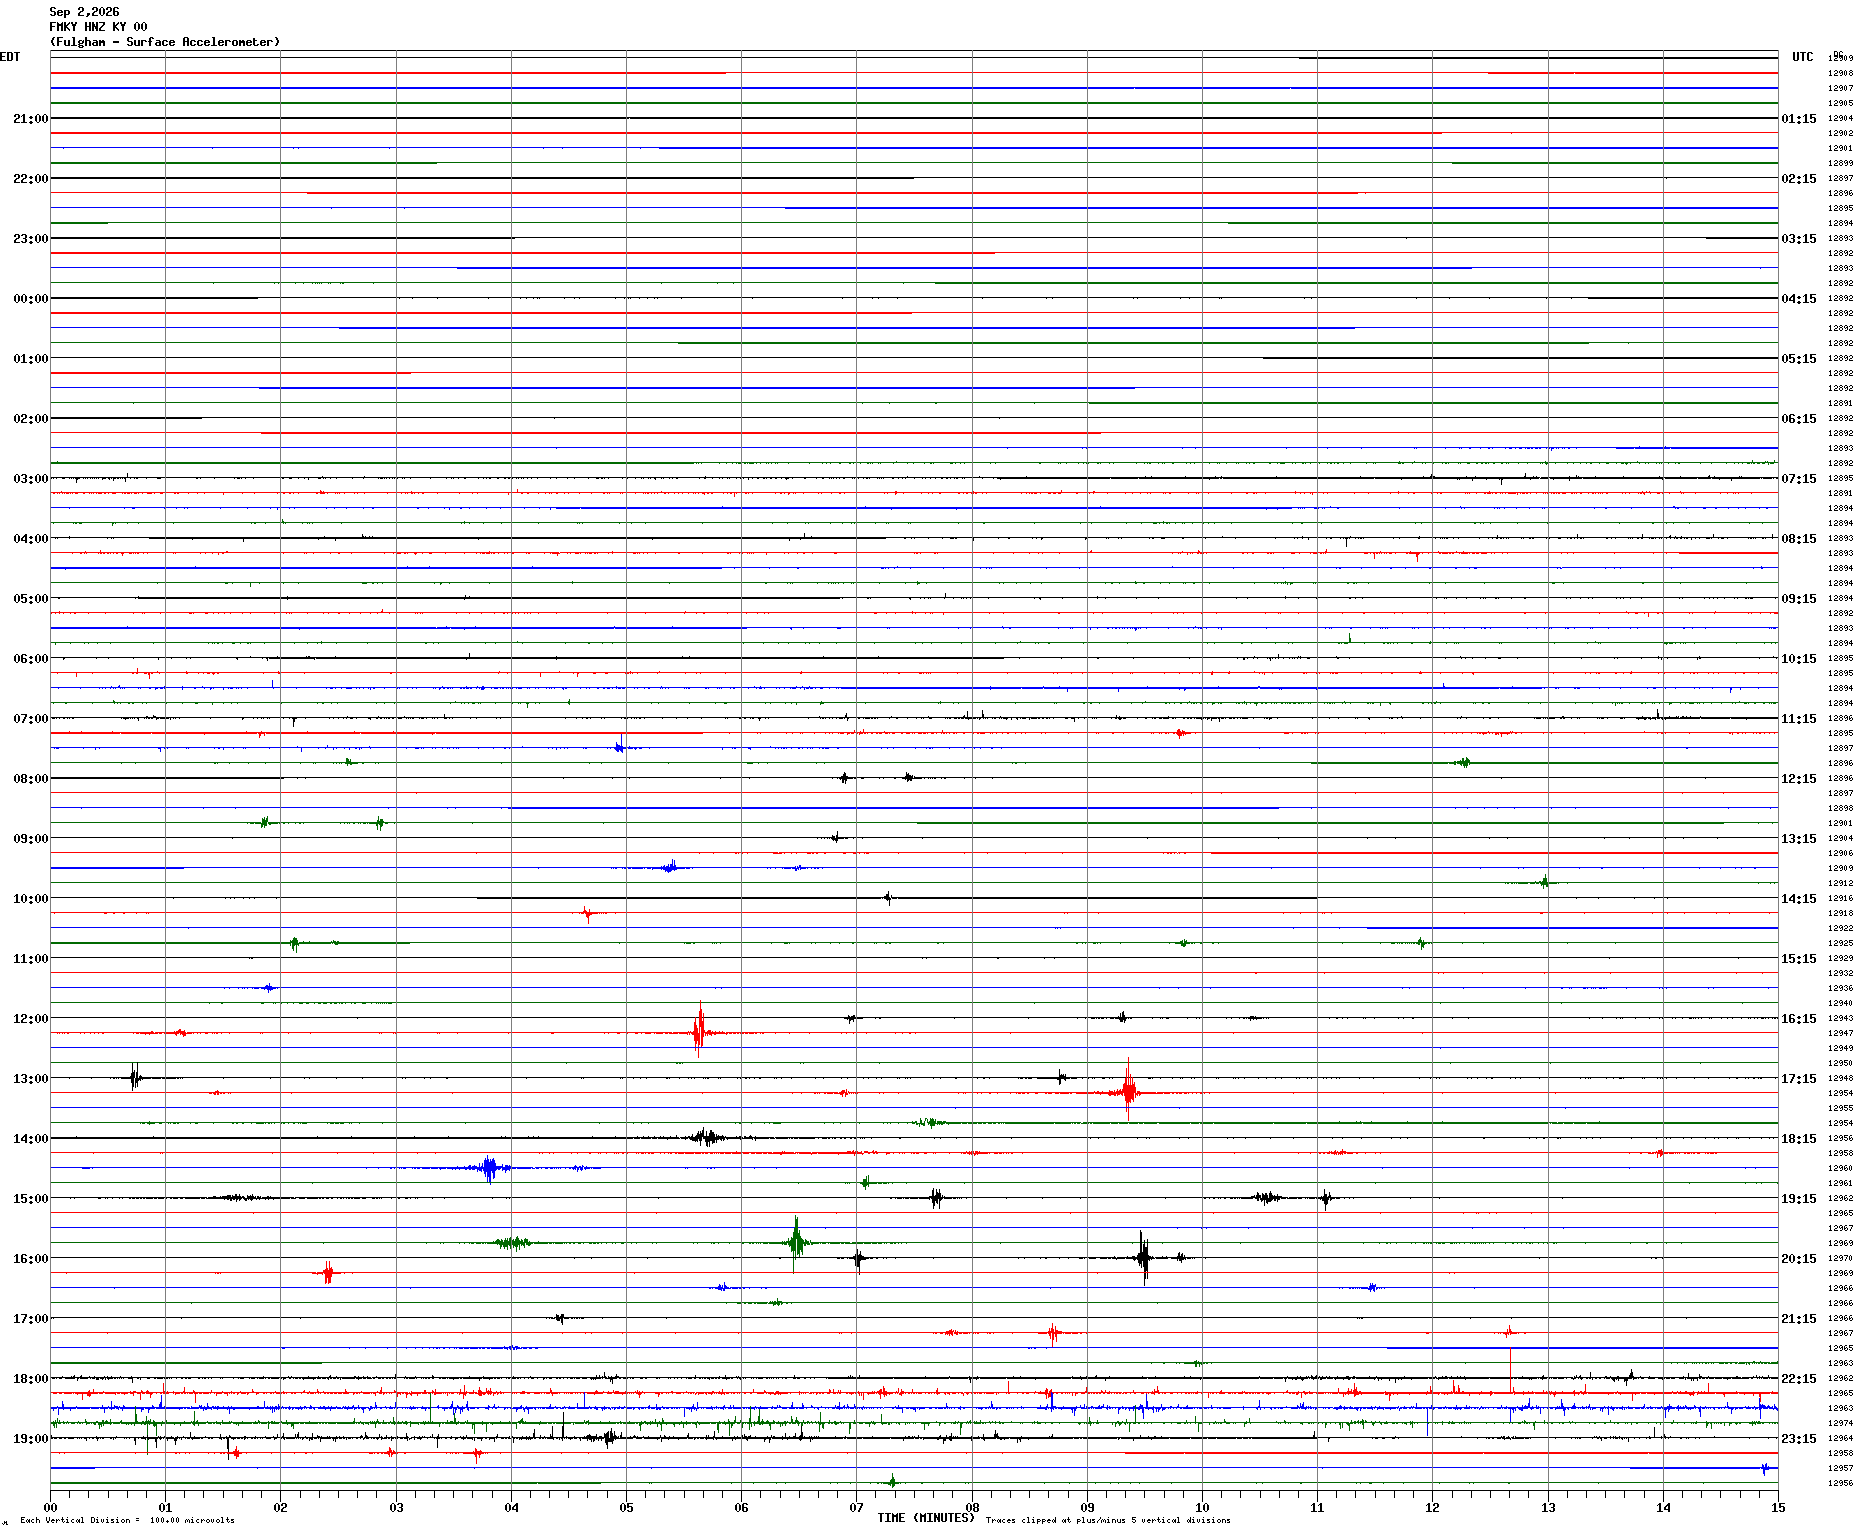Image resolution: width=1858 pixels, height=1534 pixels.
Task: Select the blue burst below the 14:00 EDT row
Action: (x=488, y=1168)
